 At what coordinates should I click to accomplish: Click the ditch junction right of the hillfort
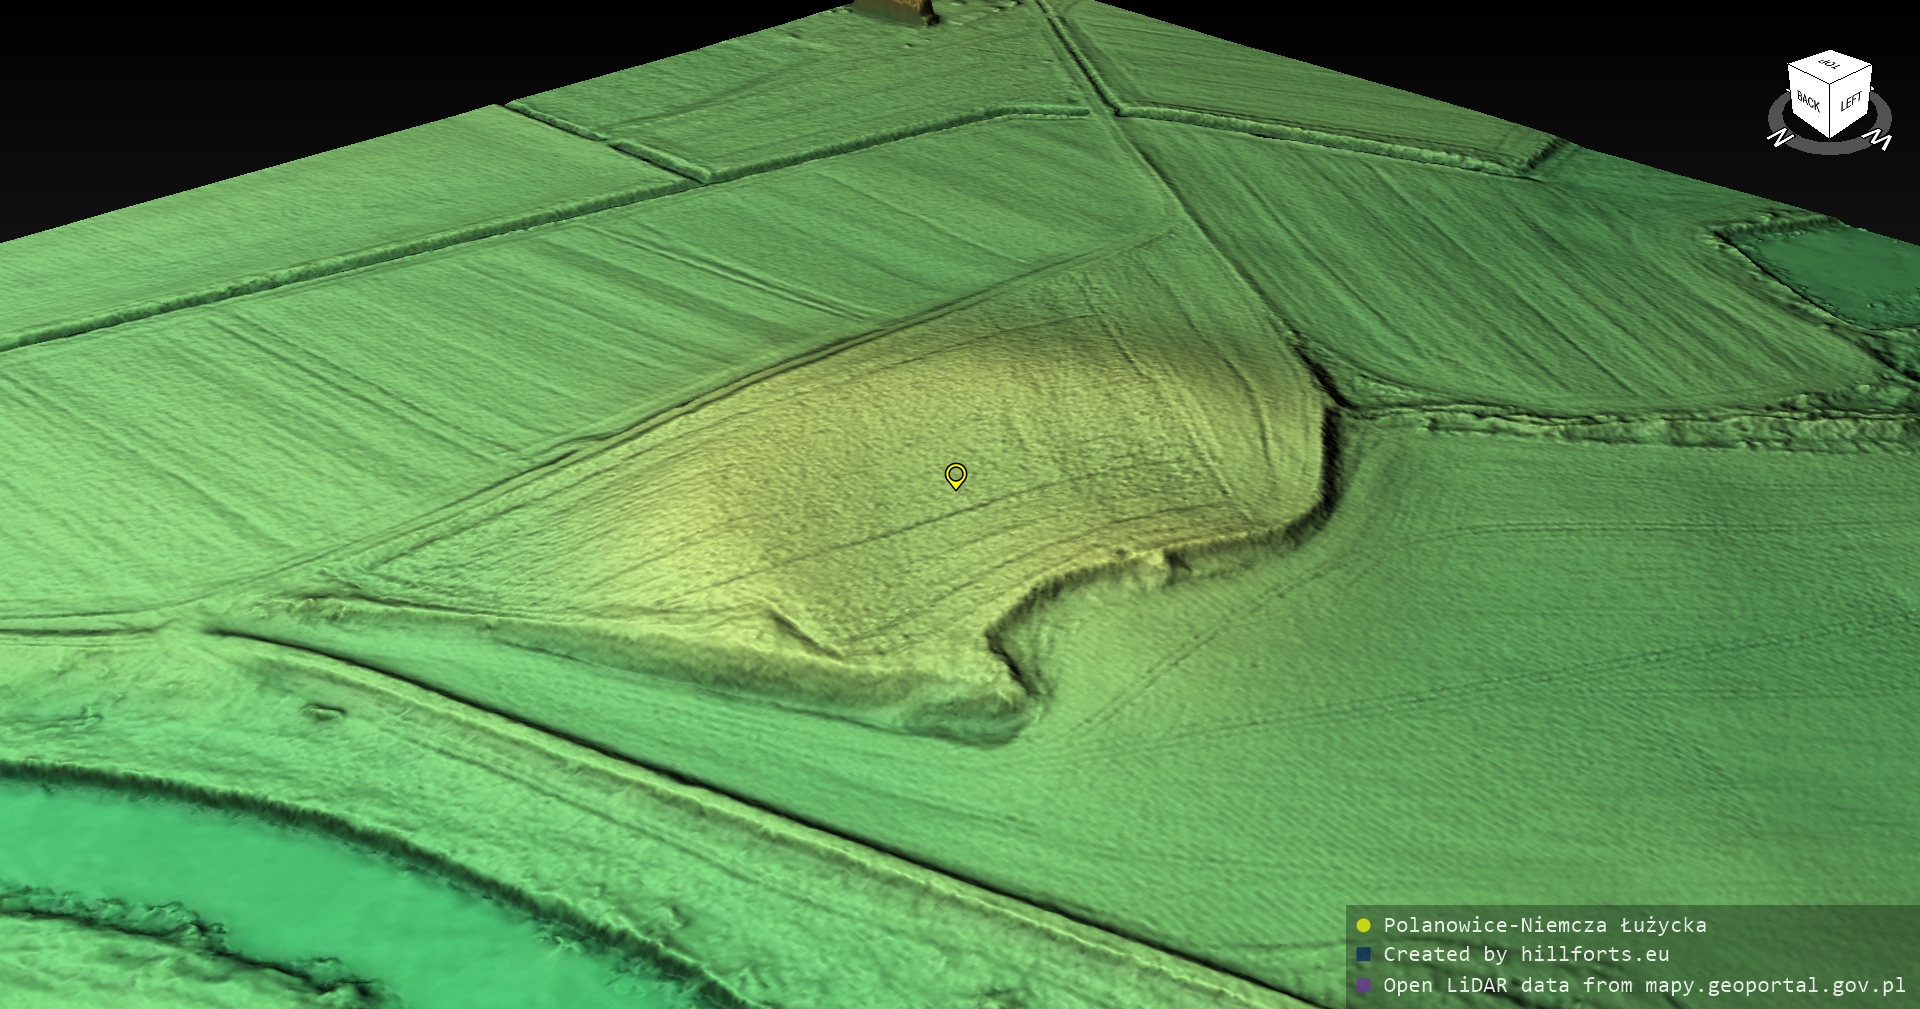coord(1345,407)
